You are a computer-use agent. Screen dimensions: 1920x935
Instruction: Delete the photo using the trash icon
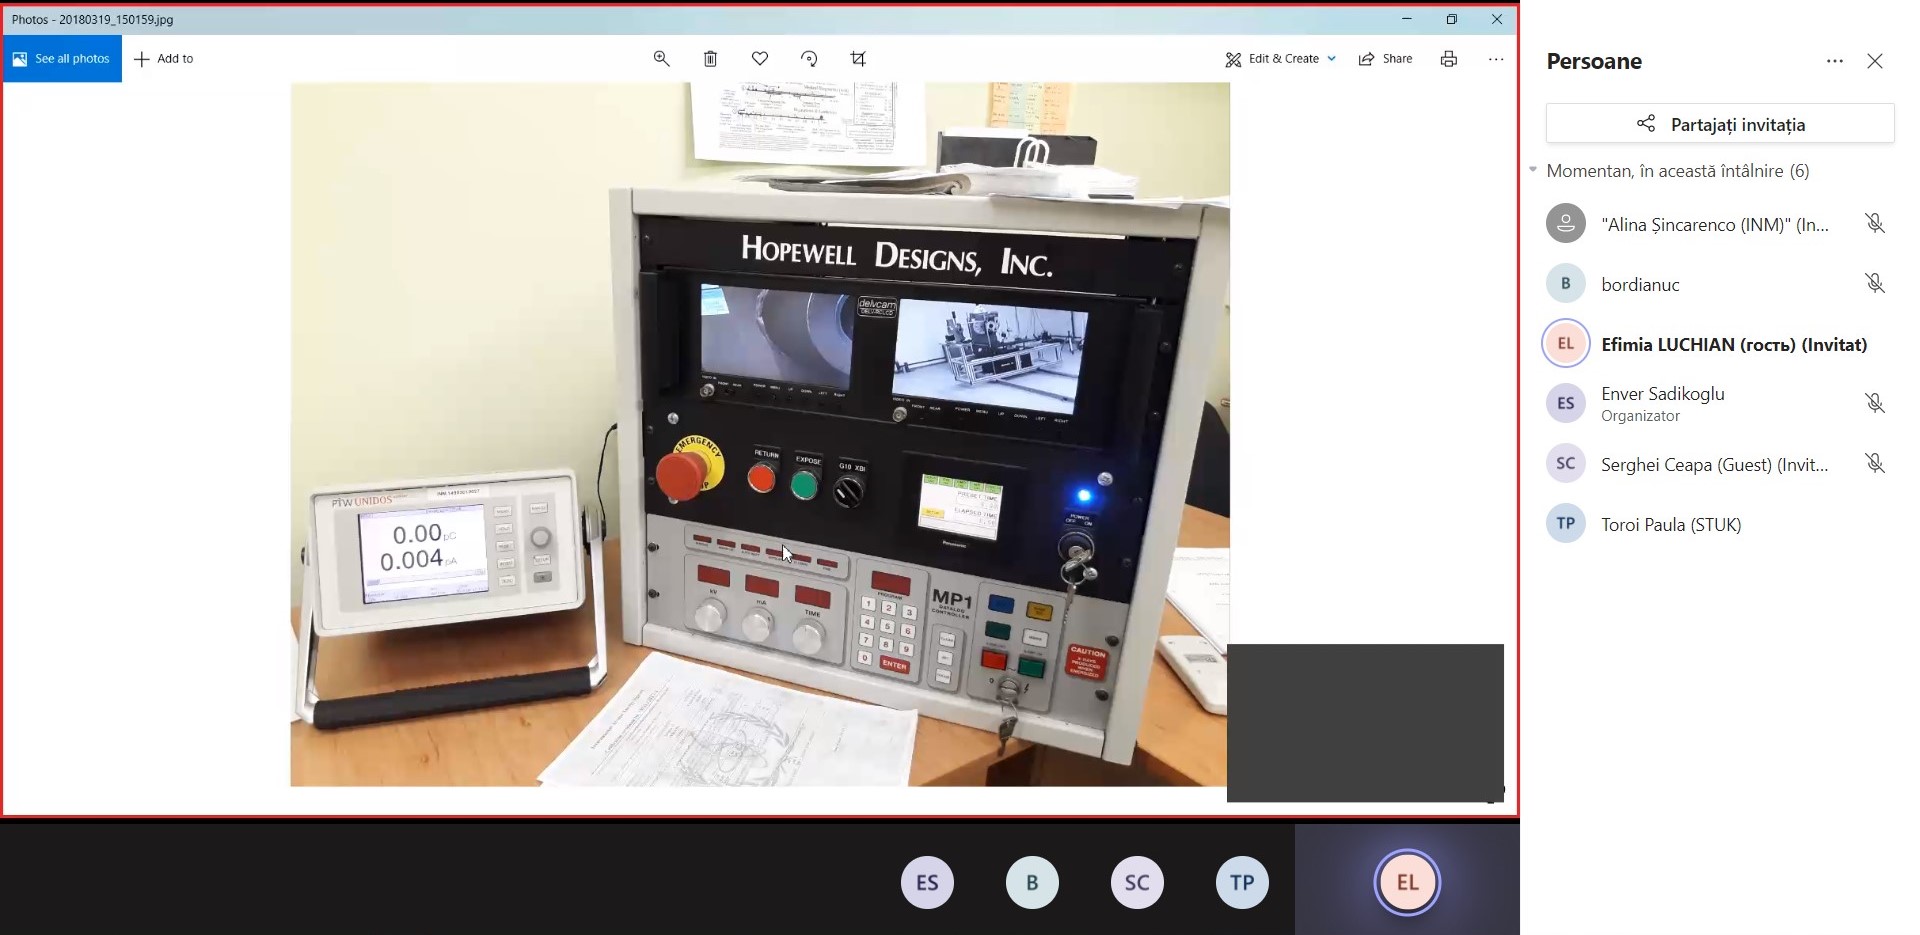coord(710,59)
